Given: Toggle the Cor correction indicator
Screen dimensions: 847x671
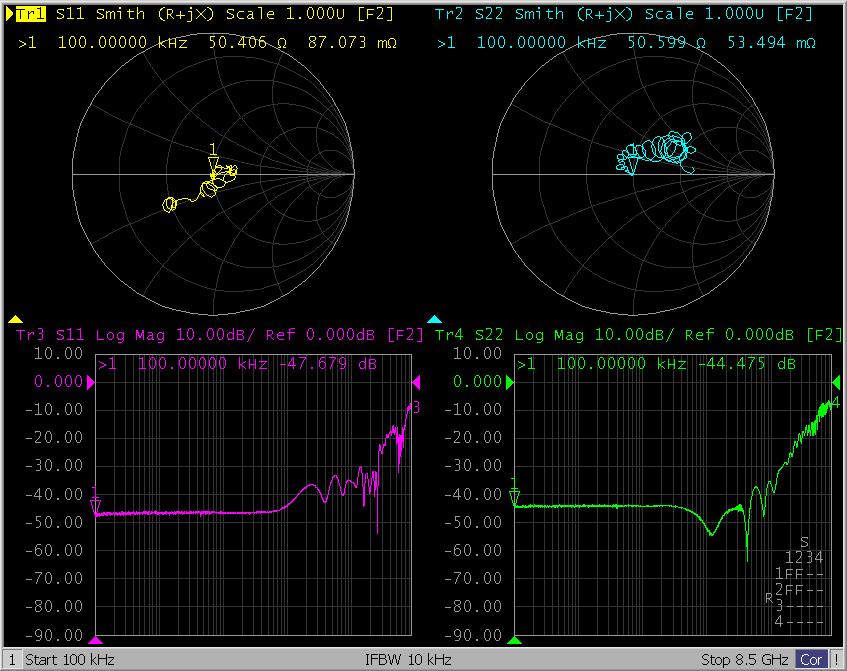Looking at the screenshot, I should point(811,660).
